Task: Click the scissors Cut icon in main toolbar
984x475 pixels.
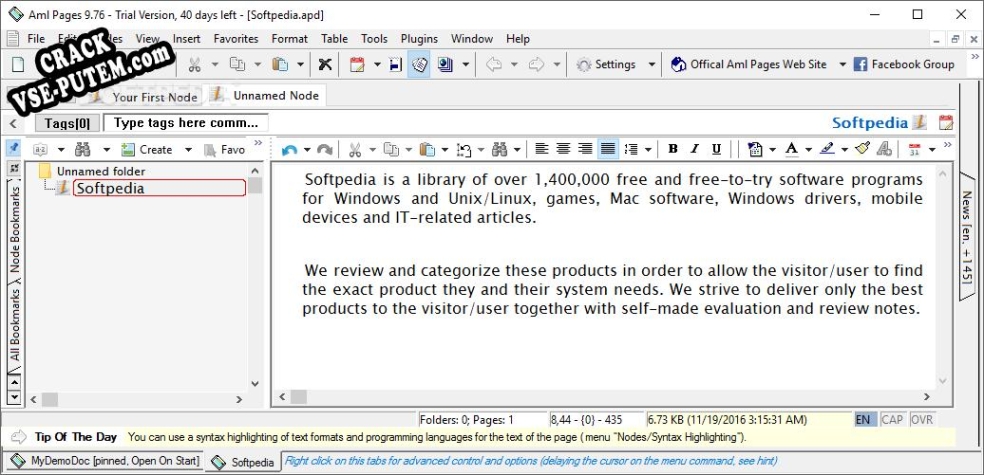Action: pos(195,65)
